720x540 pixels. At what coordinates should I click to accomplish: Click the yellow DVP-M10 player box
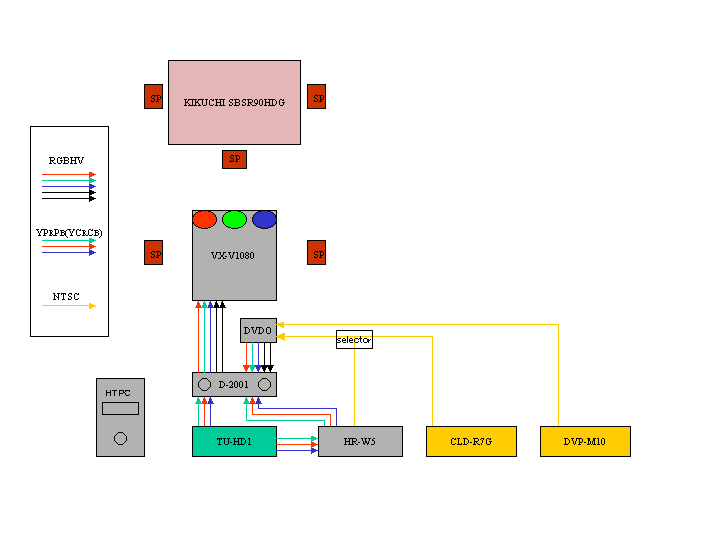pyautogui.click(x=585, y=441)
